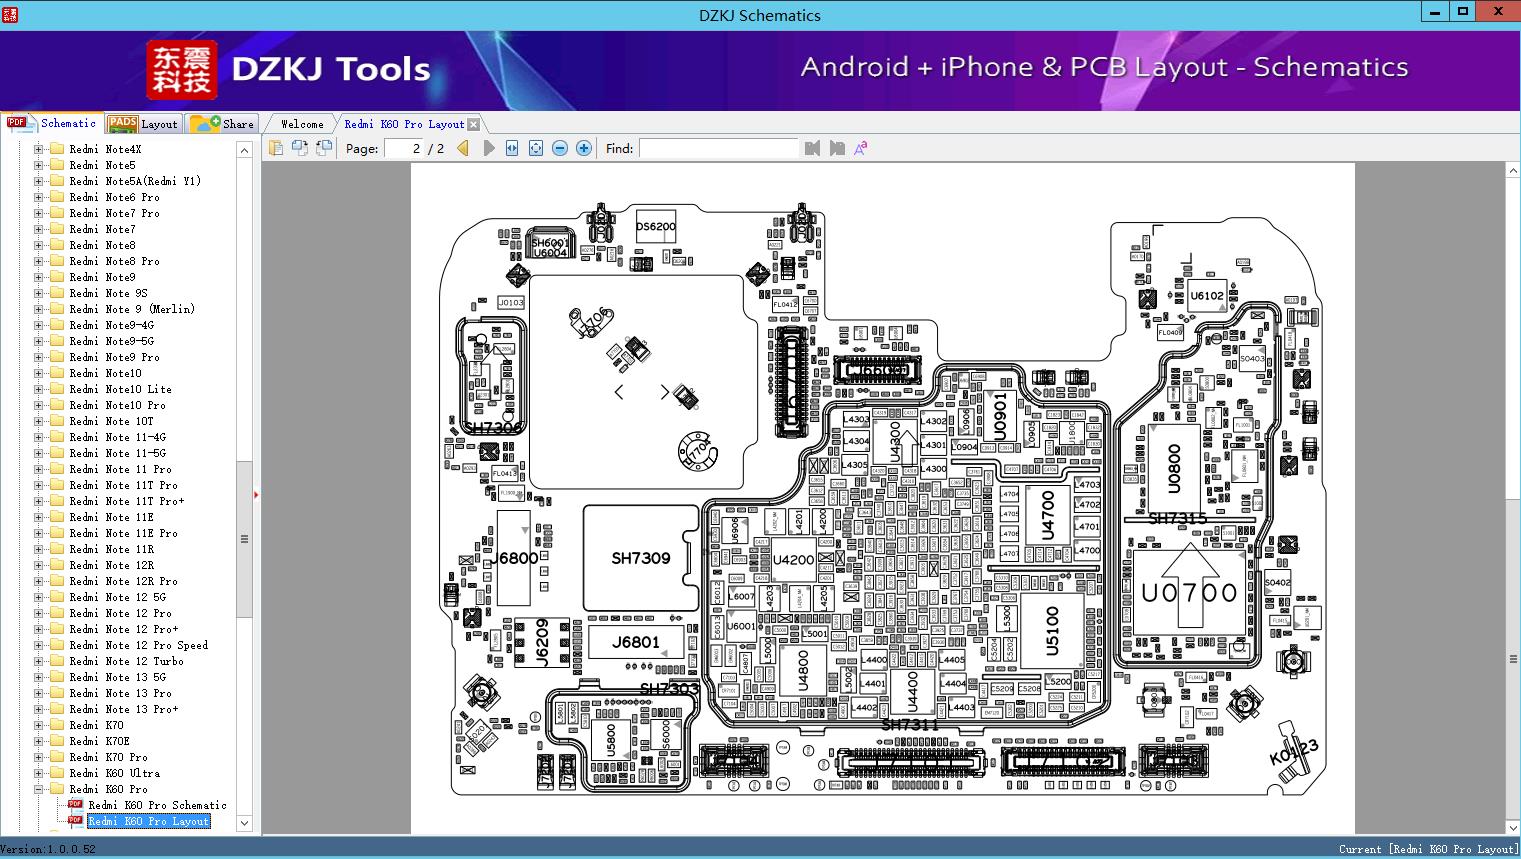Click the PDF icon of Redmi K60 Pro Schematic
Viewport: 1521px width, 859px height.
75,805
